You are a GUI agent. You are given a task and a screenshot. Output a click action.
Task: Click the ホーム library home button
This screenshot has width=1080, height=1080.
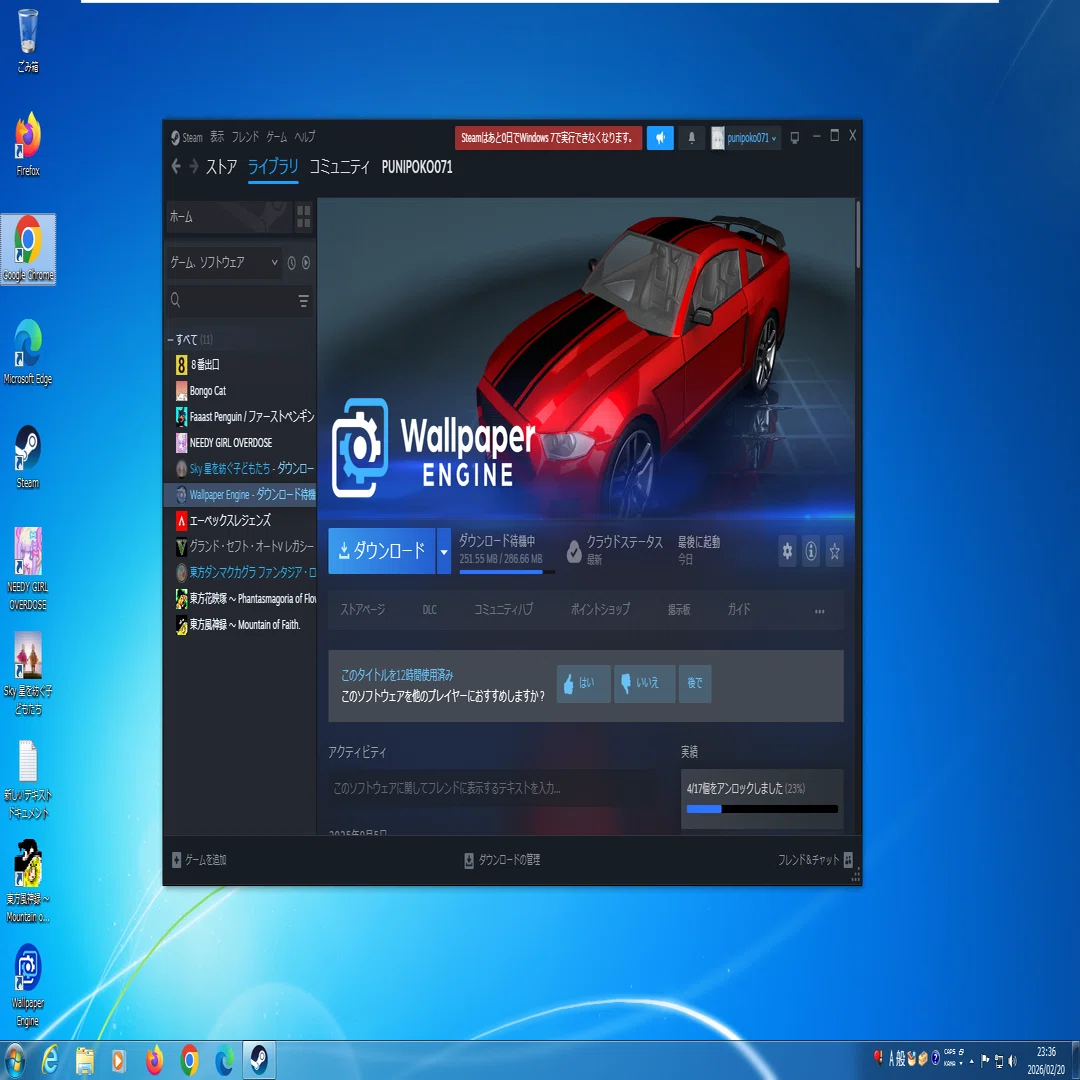(229, 216)
